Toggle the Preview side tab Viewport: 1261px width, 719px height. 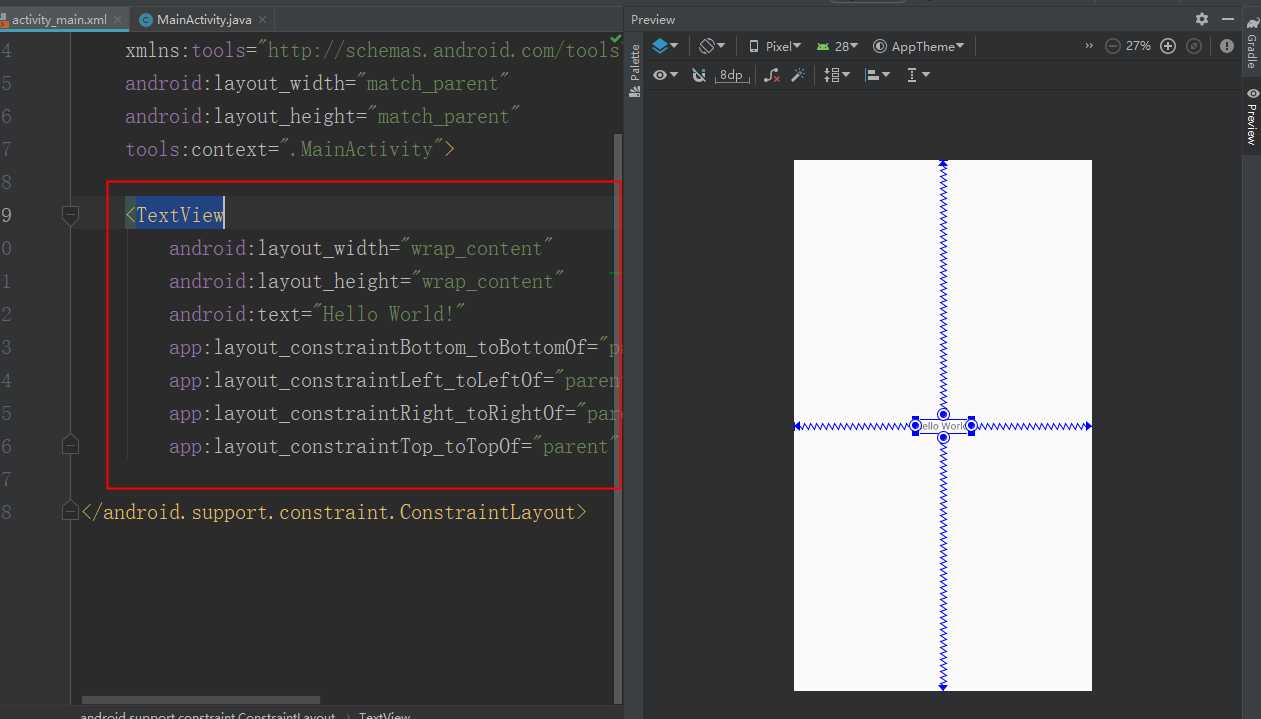(1251, 116)
